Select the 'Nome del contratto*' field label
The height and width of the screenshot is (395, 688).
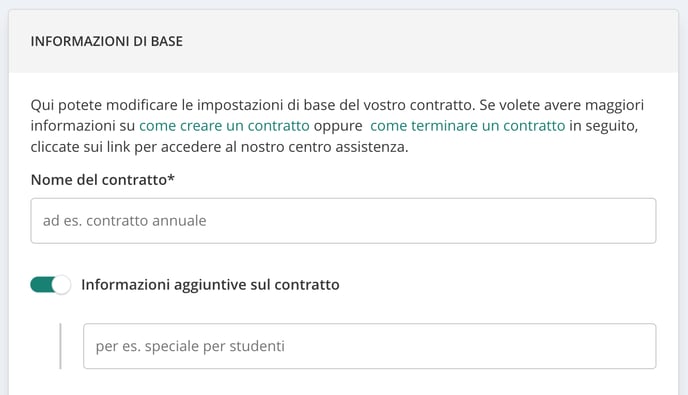click(x=103, y=180)
